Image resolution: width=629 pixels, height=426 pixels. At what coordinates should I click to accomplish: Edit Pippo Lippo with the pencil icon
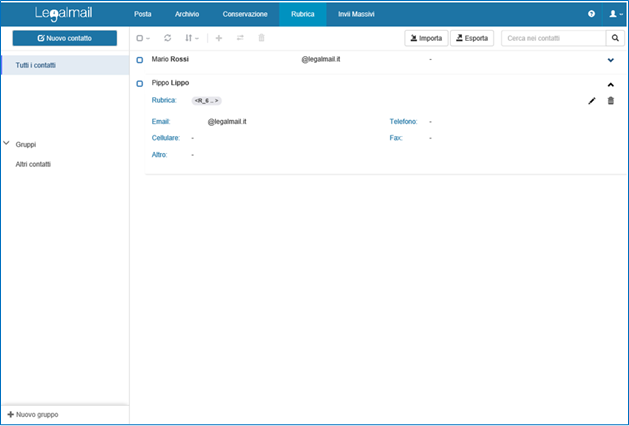(x=591, y=101)
